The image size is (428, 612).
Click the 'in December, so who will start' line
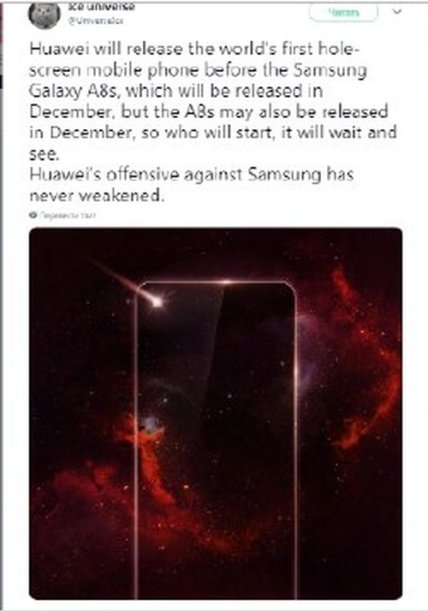pos(213,133)
